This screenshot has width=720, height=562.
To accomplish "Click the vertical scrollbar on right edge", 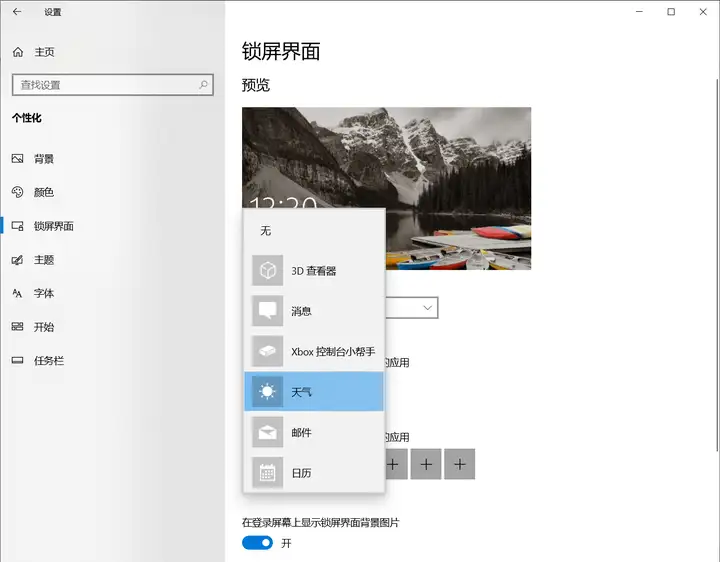I will 717,264.
